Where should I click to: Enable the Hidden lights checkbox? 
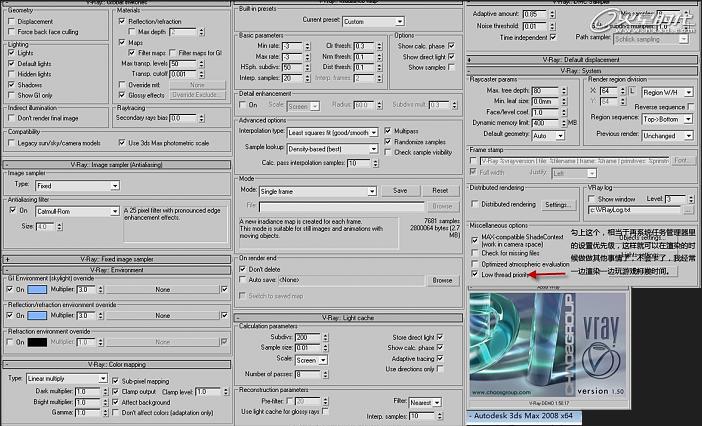[12, 74]
